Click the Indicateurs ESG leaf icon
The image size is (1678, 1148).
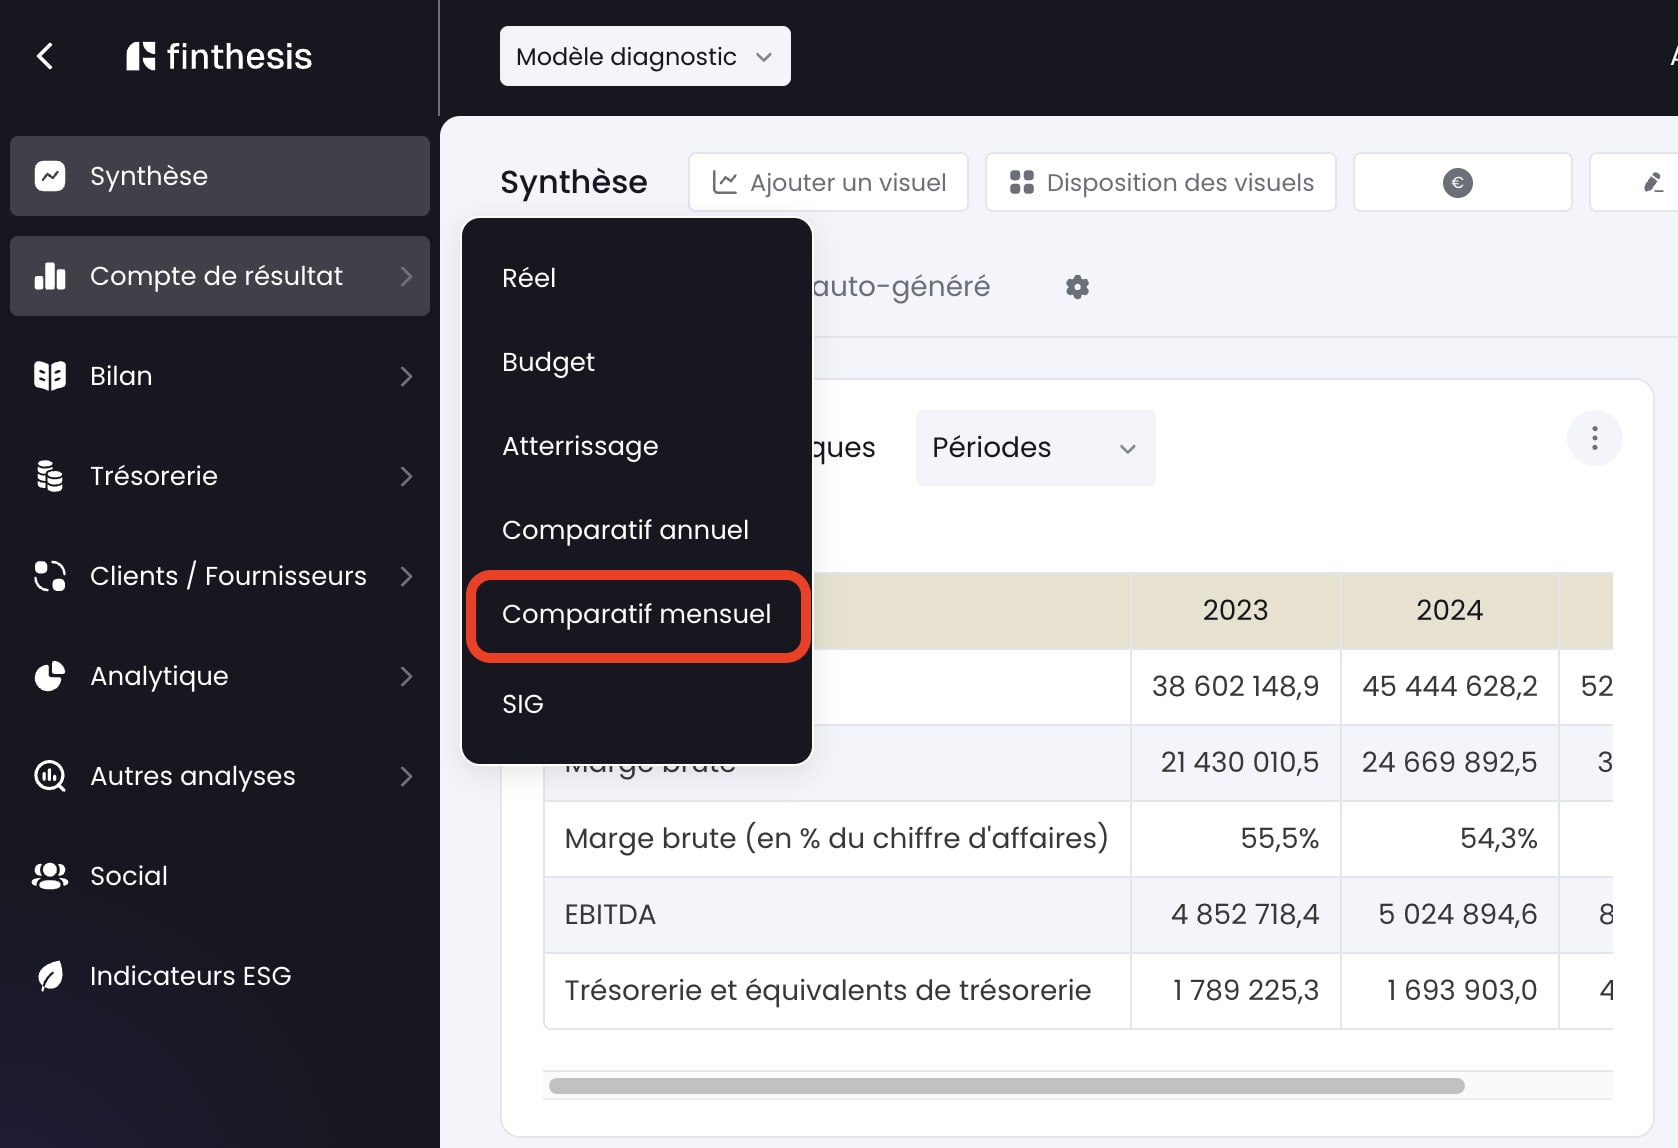[48, 975]
